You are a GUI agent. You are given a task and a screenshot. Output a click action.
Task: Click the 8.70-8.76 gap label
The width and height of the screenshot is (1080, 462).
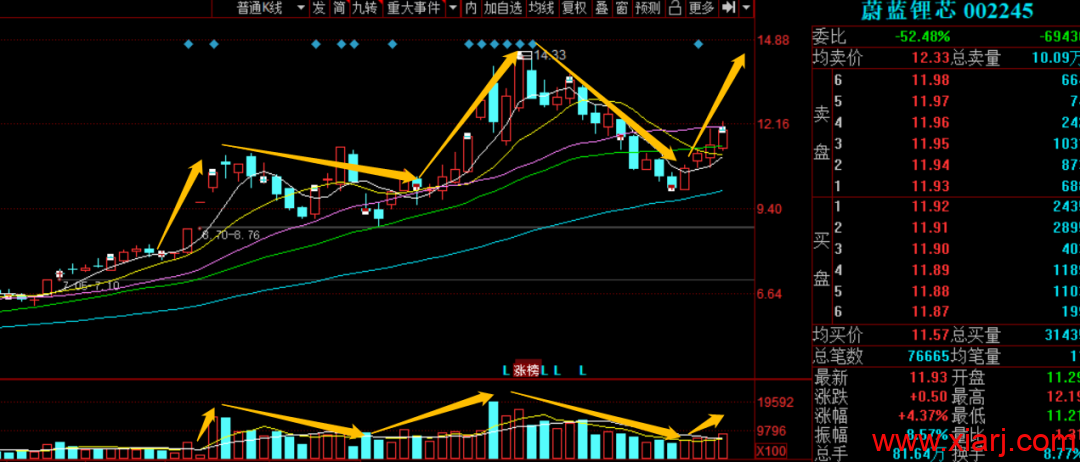tap(230, 235)
